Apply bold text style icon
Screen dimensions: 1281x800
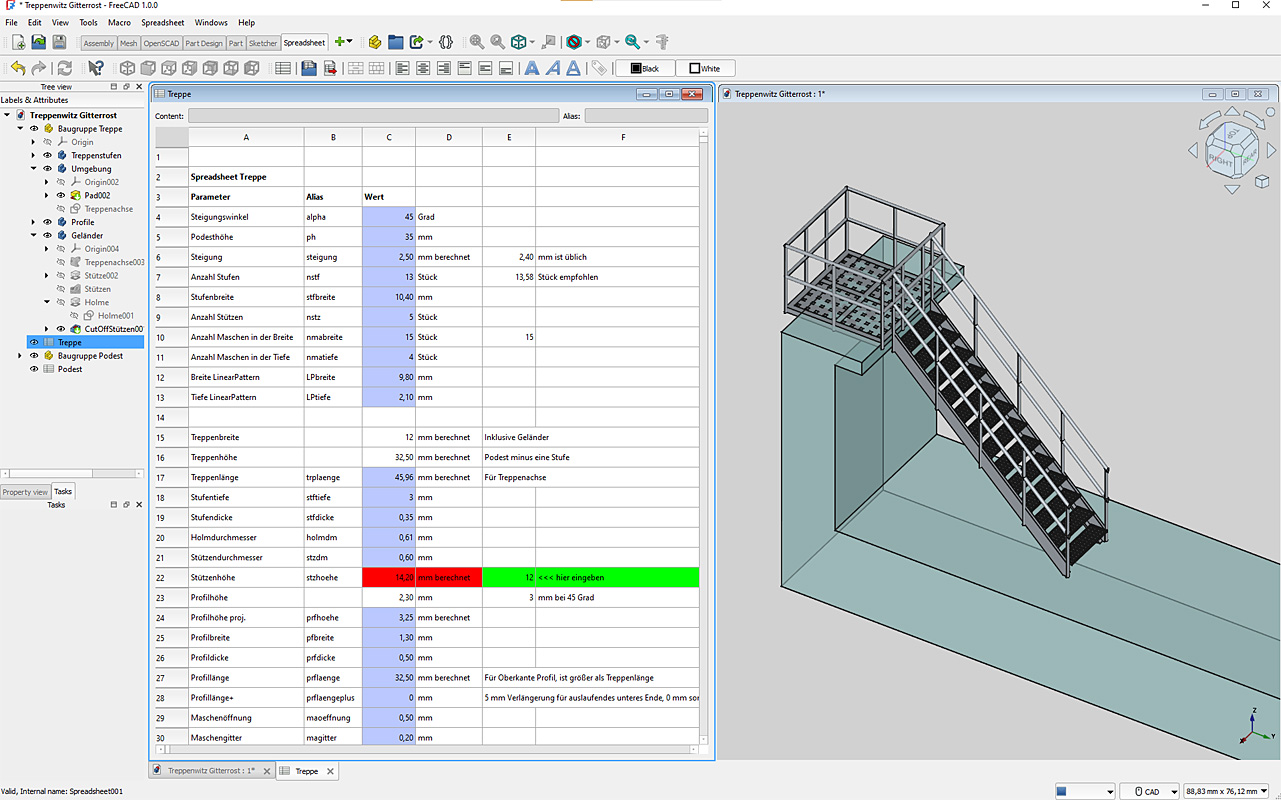(532, 68)
